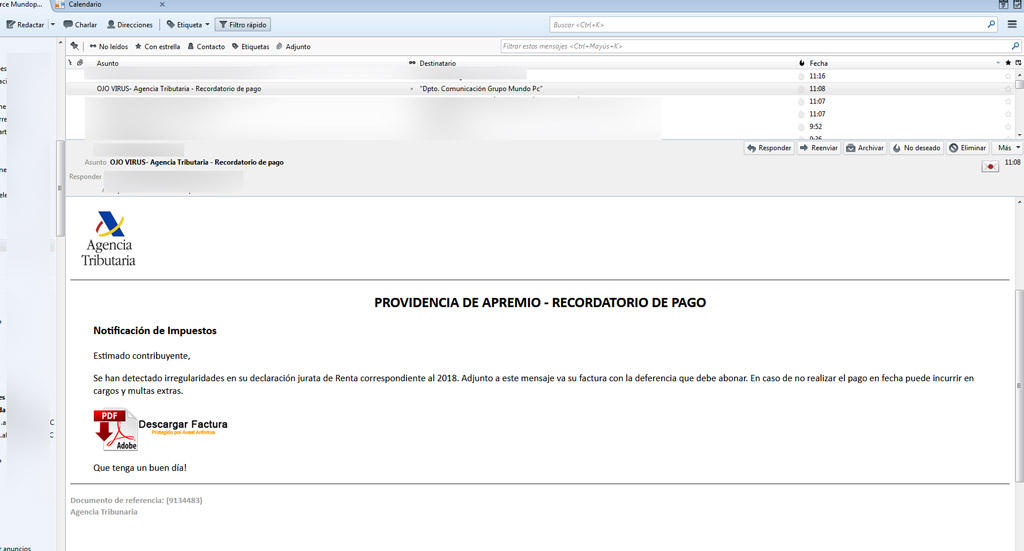Expand the Más actions dropdown

pos(1006,148)
